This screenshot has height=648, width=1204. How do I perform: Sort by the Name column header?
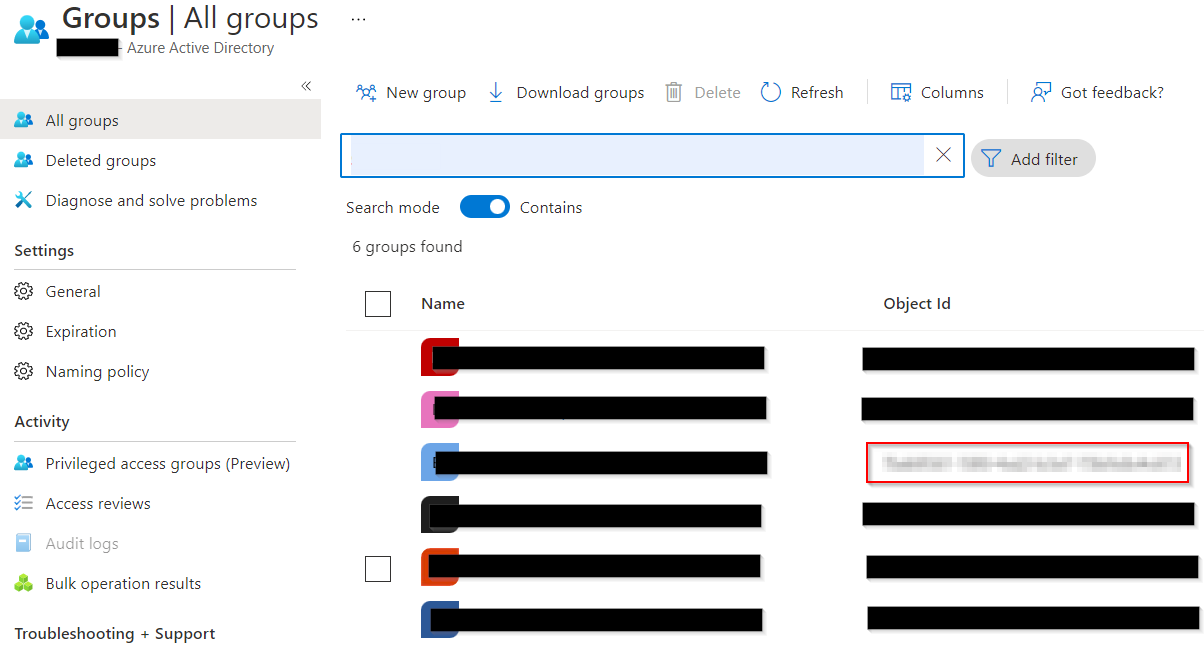tap(443, 304)
